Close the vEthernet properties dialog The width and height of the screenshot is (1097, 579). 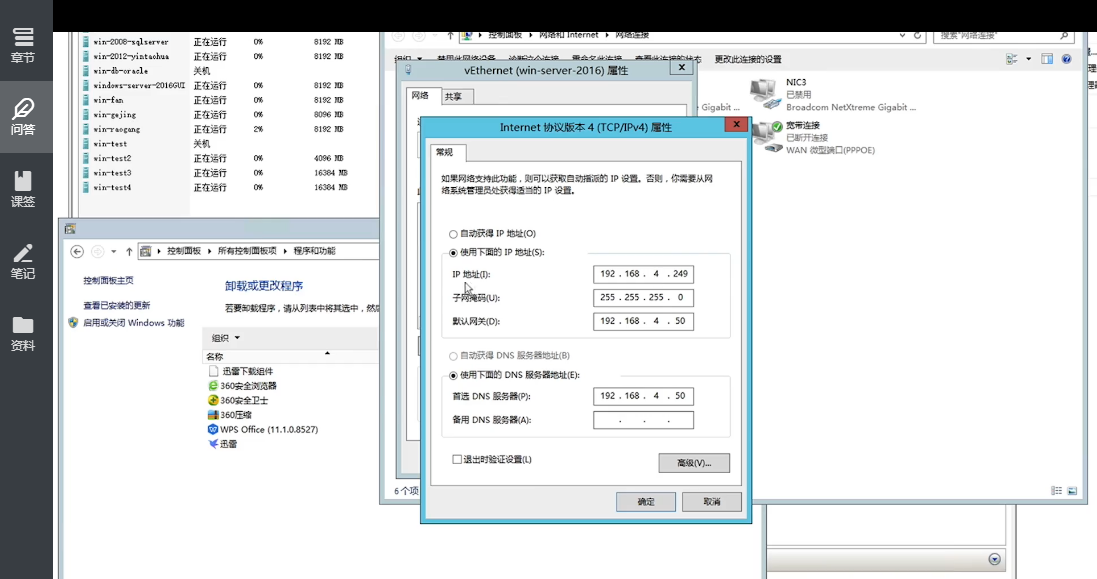[x=681, y=67]
